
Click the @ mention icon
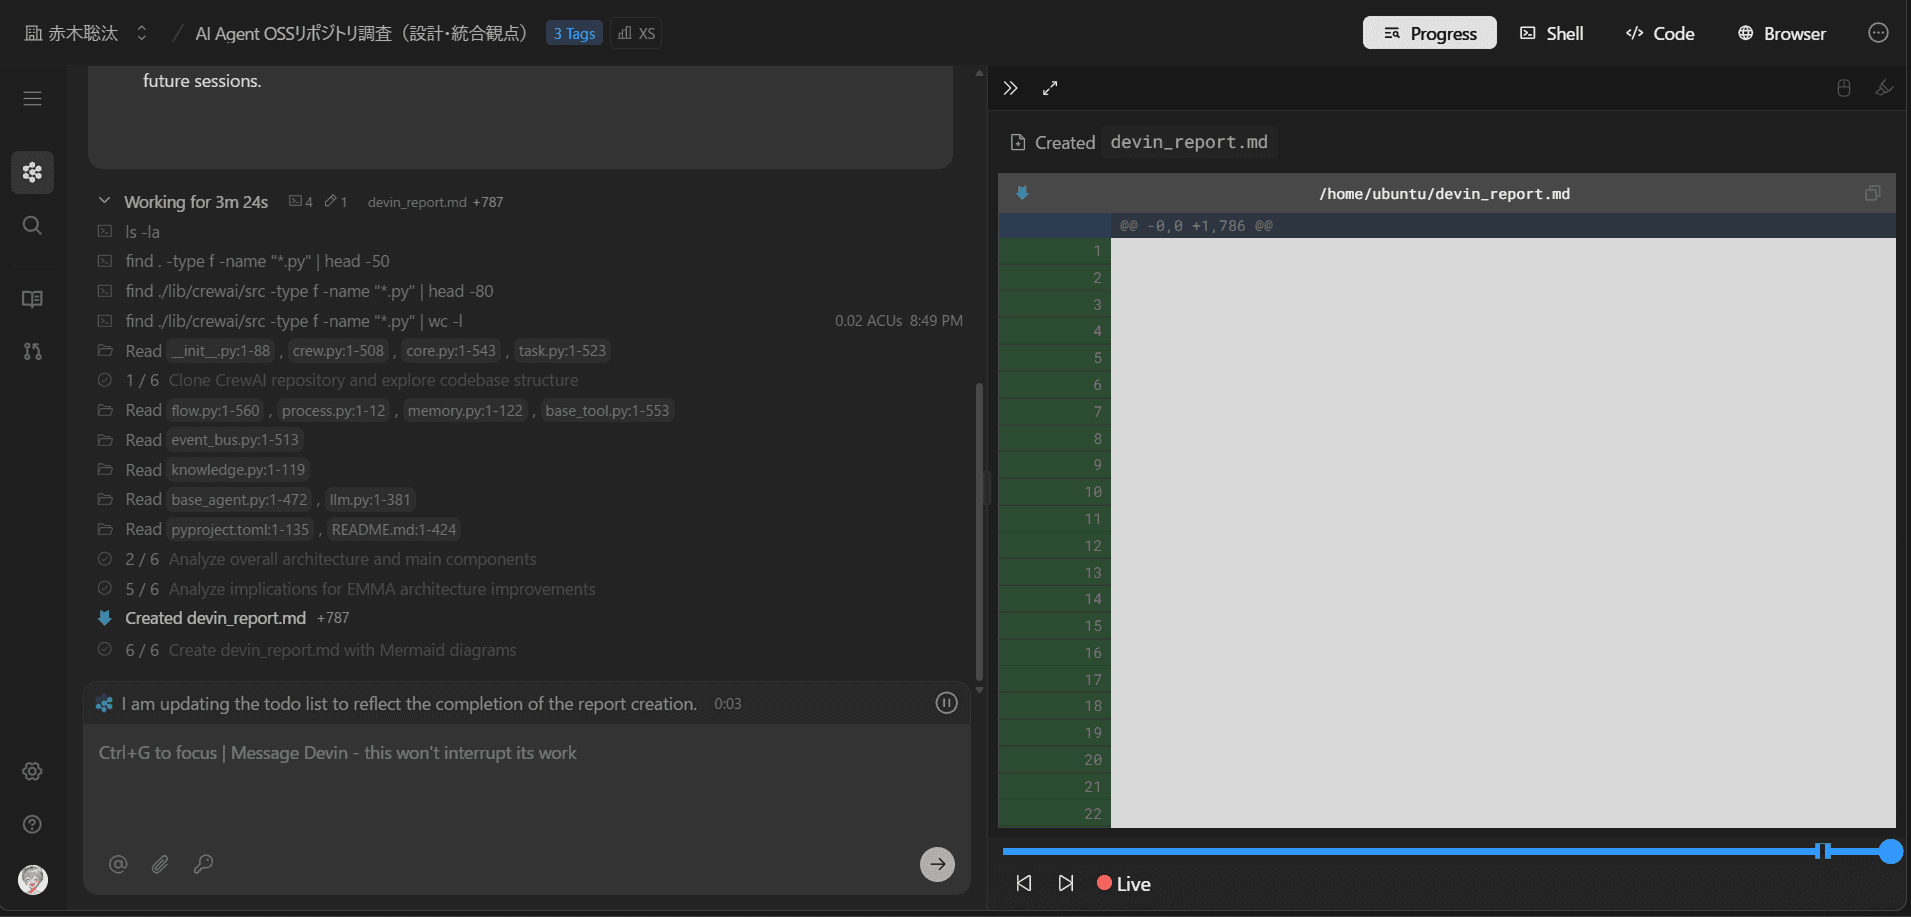click(118, 864)
